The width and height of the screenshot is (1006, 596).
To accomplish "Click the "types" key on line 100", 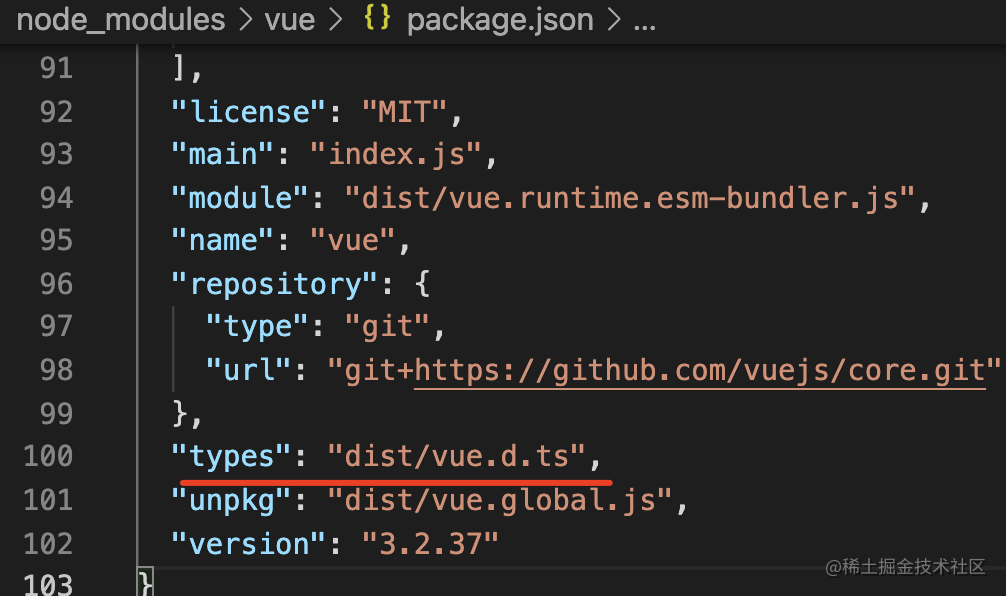I will coord(231,456).
